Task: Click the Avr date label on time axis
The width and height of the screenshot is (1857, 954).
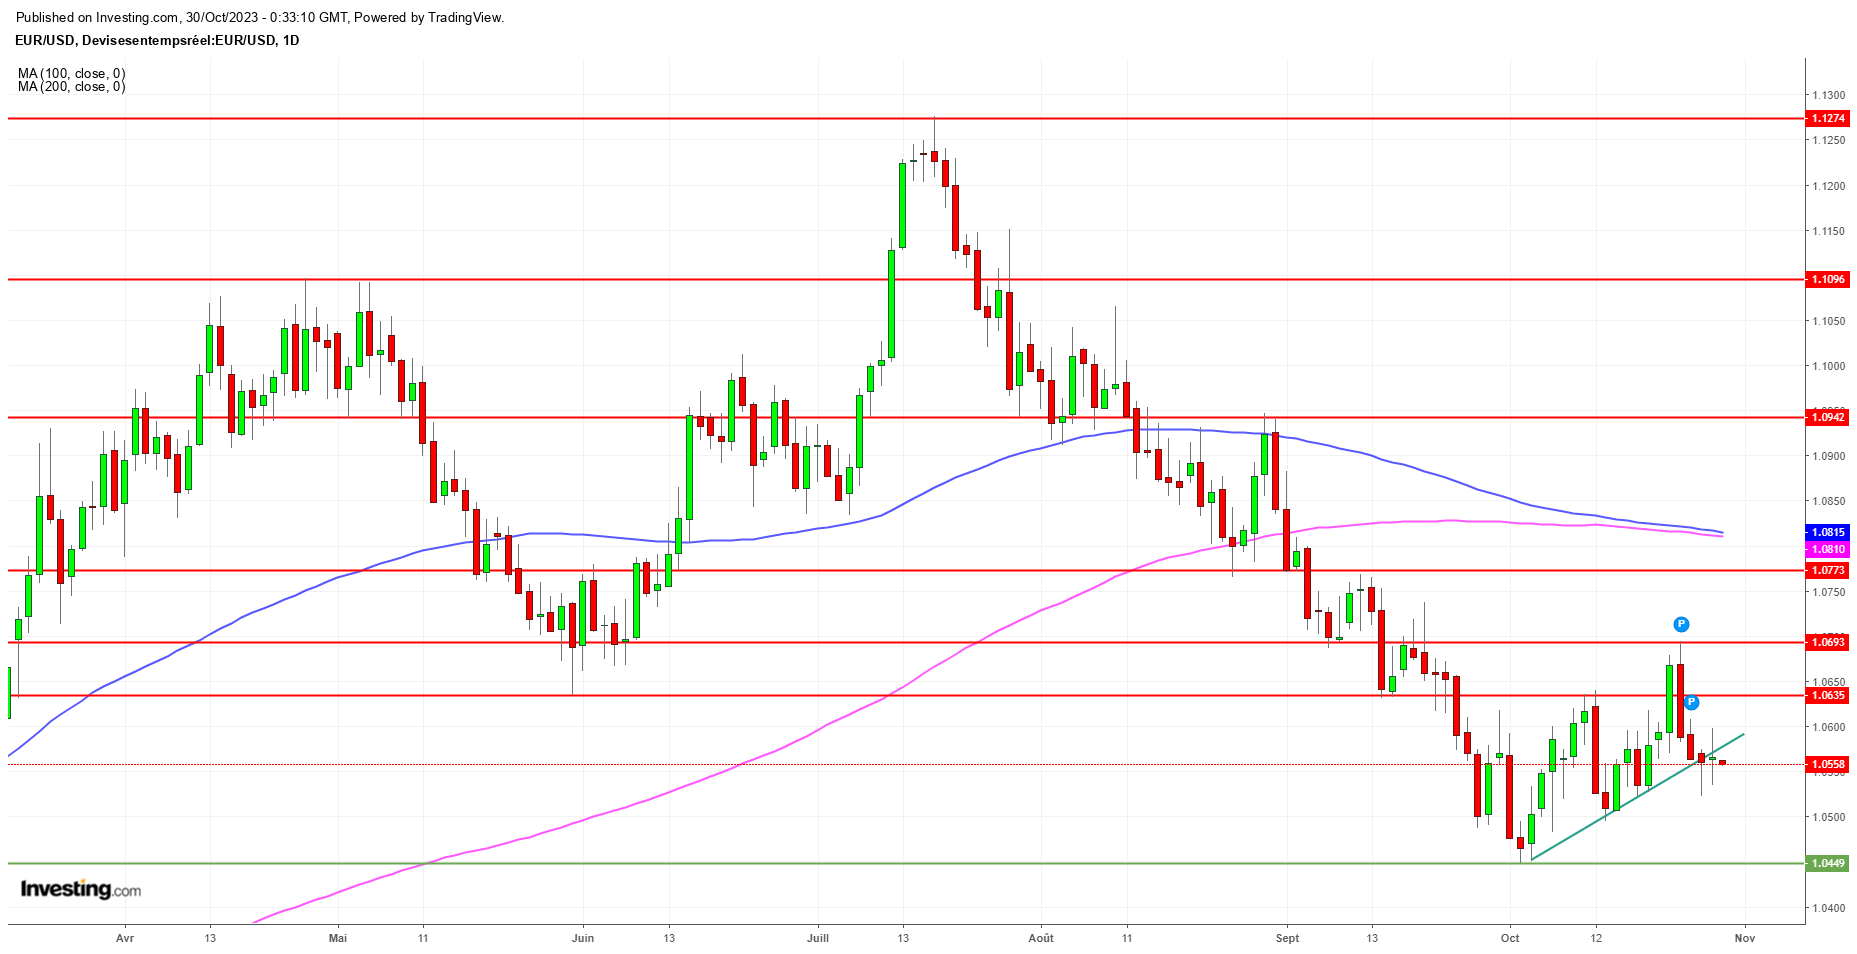Action: point(125,938)
